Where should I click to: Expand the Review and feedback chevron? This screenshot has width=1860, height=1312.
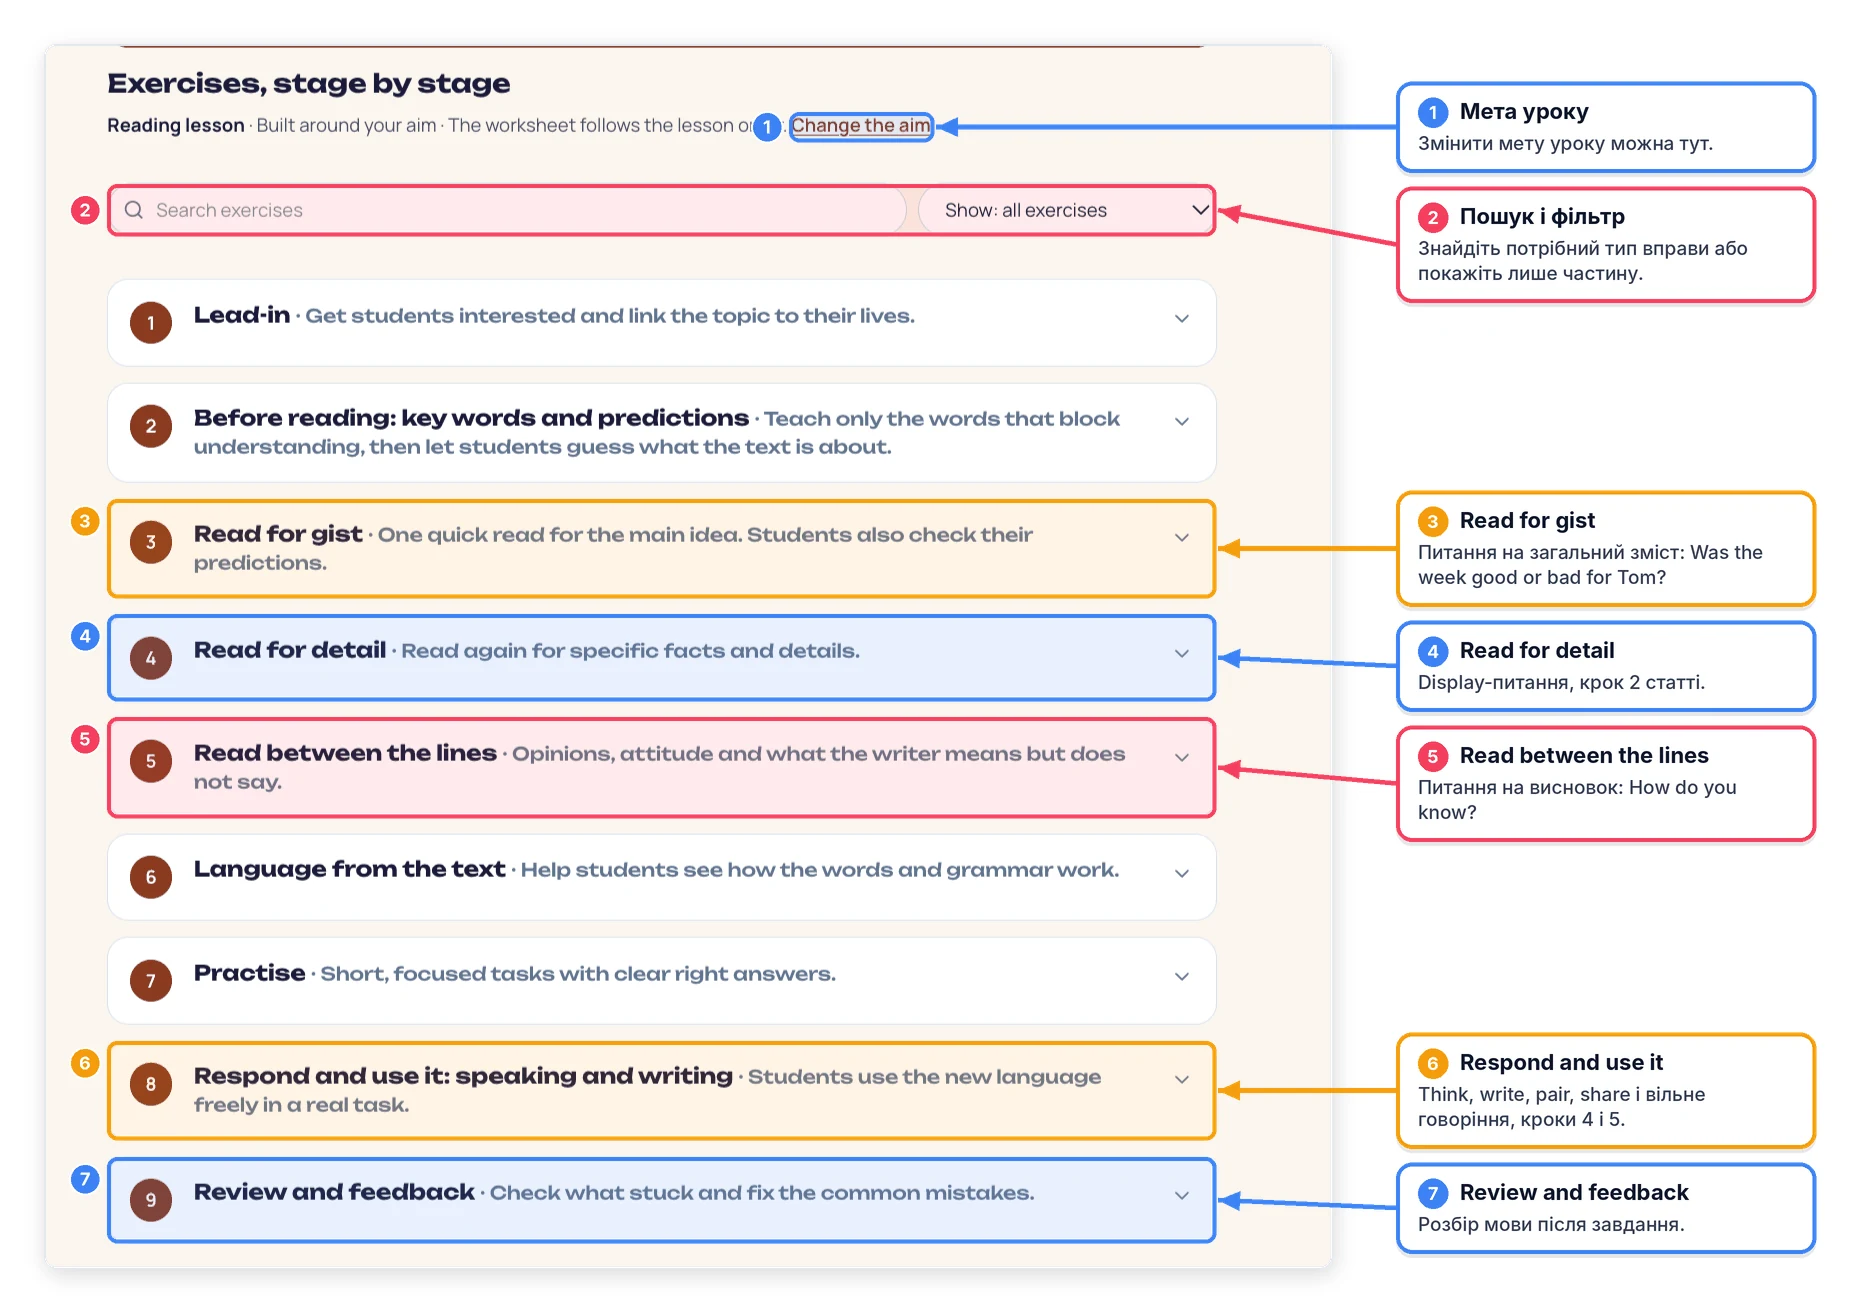point(1182,1196)
